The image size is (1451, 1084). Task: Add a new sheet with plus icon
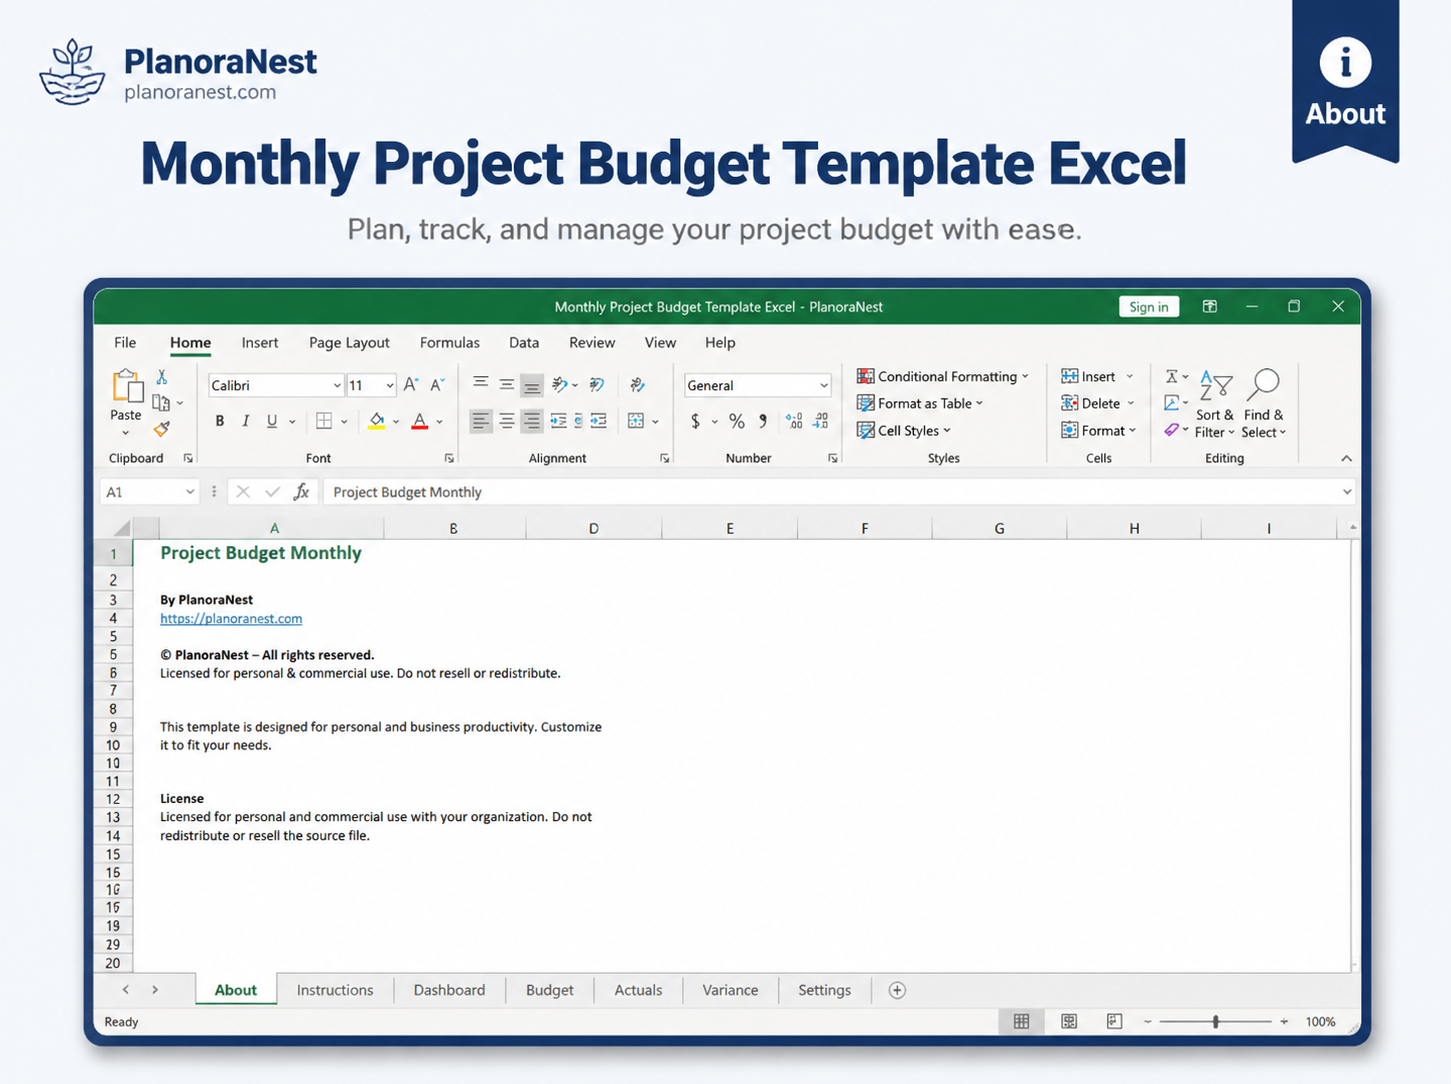click(x=897, y=990)
